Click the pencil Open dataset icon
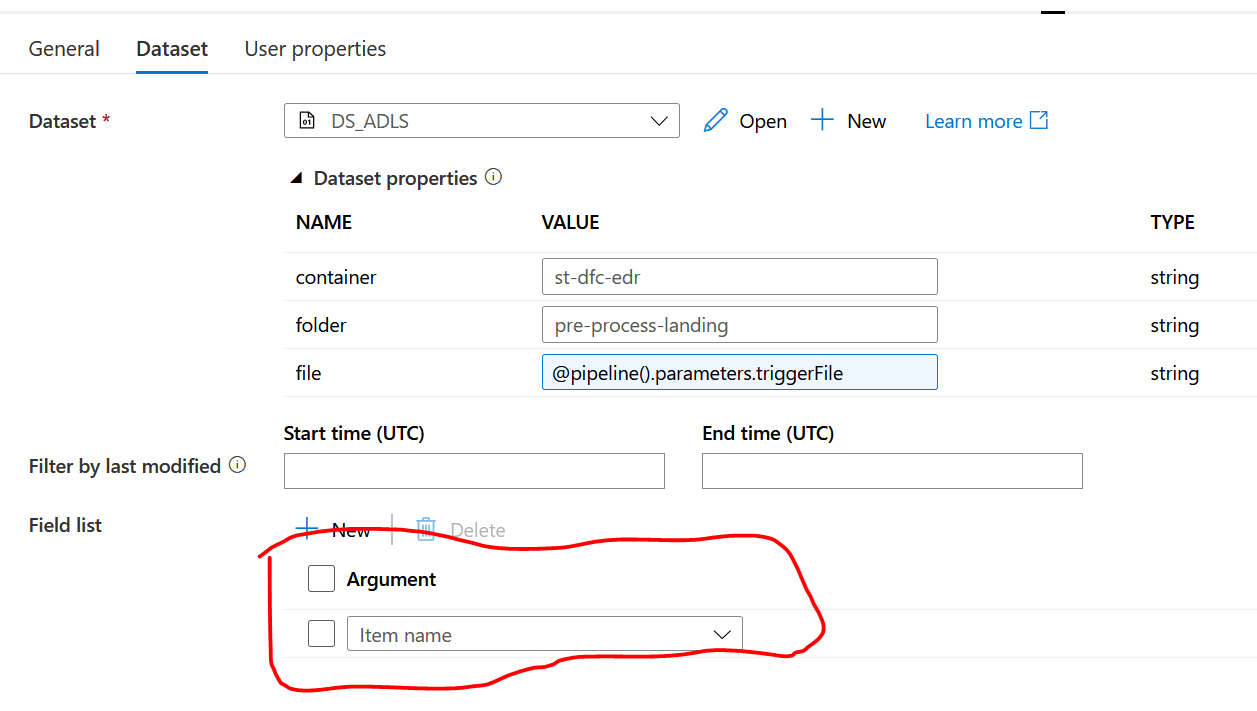Image resolution: width=1257 pixels, height=711 pixels. (x=715, y=121)
